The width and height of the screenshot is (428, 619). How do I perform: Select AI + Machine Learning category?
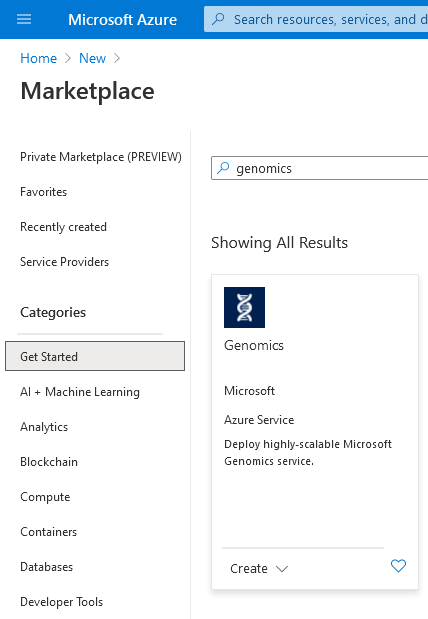tap(80, 392)
